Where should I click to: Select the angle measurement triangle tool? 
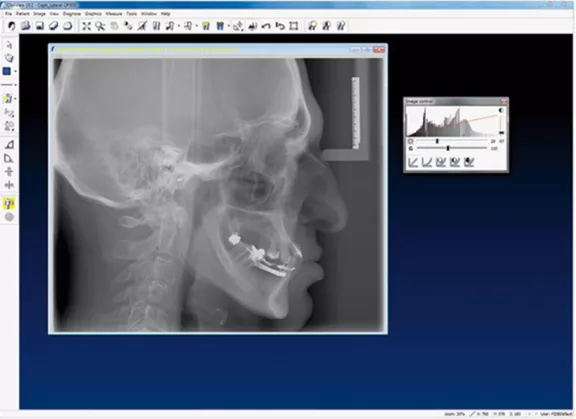[x=9, y=144]
